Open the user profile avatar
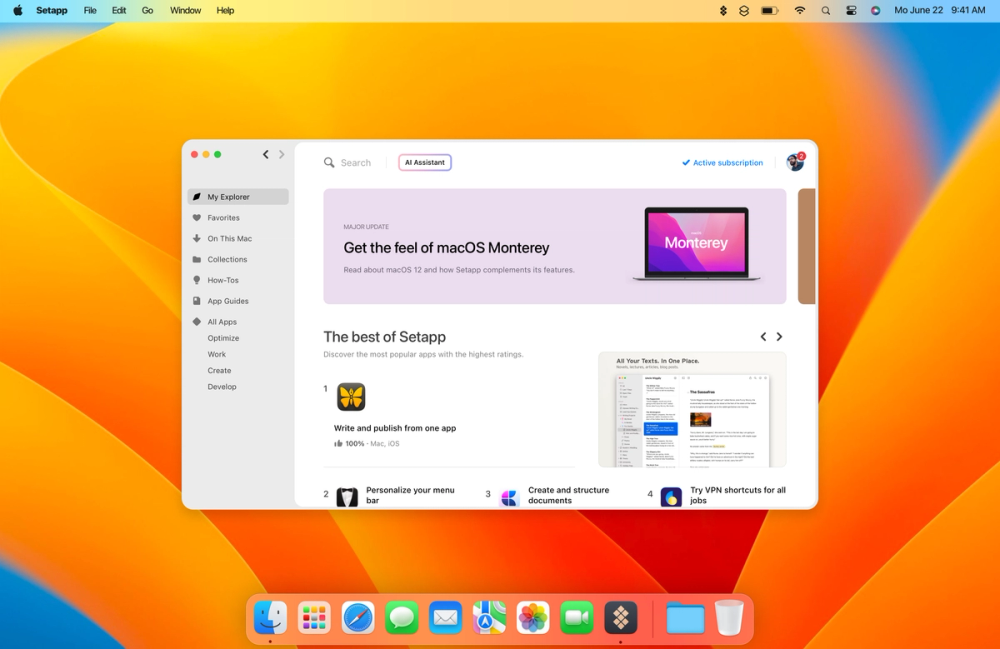 click(795, 162)
